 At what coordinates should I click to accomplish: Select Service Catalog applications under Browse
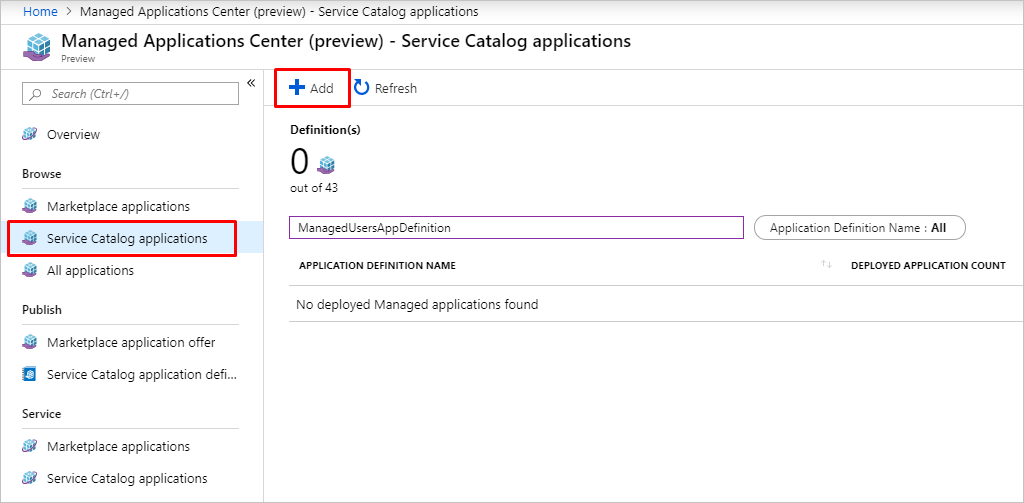click(127, 238)
